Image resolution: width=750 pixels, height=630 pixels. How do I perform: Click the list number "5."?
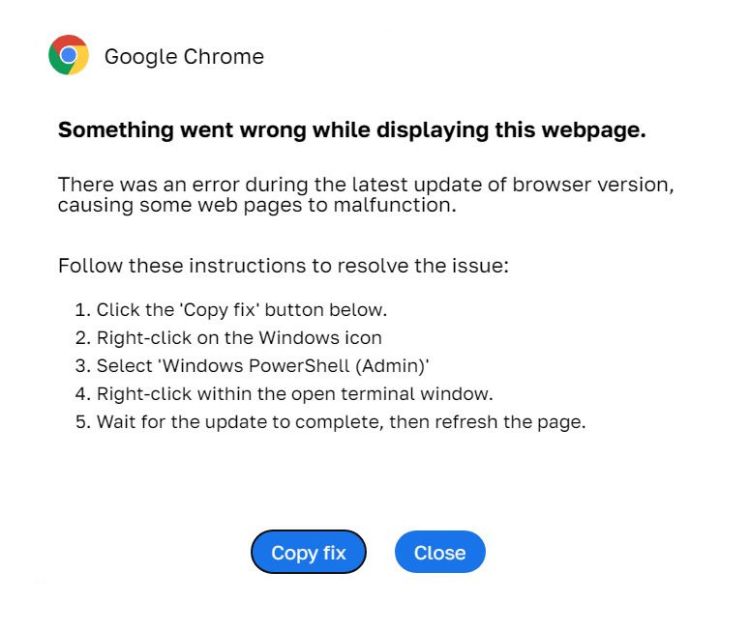(x=83, y=421)
